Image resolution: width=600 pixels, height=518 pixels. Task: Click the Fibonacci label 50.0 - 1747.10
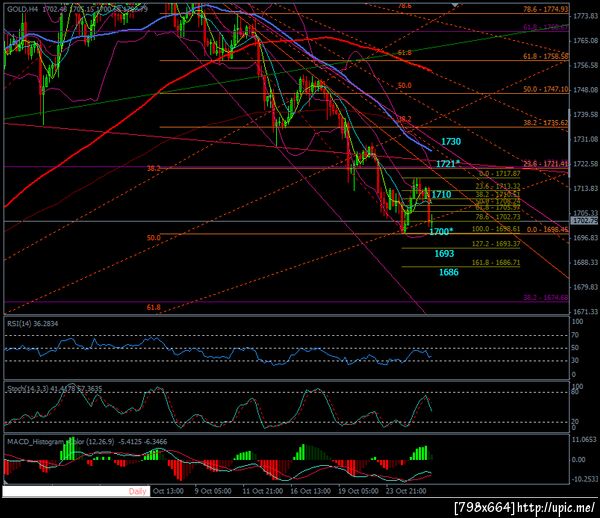tap(546, 89)
